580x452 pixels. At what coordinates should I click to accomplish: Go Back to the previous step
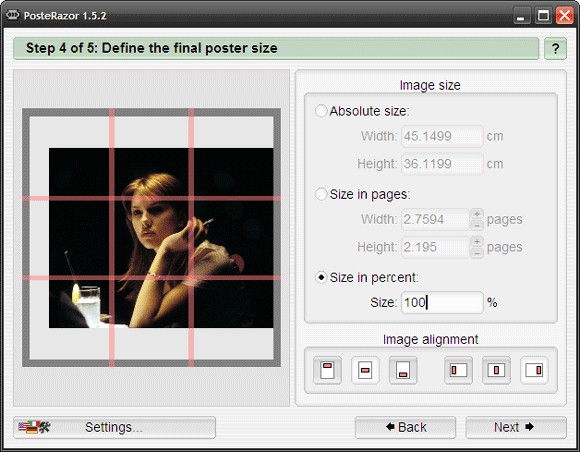[405, 427]
